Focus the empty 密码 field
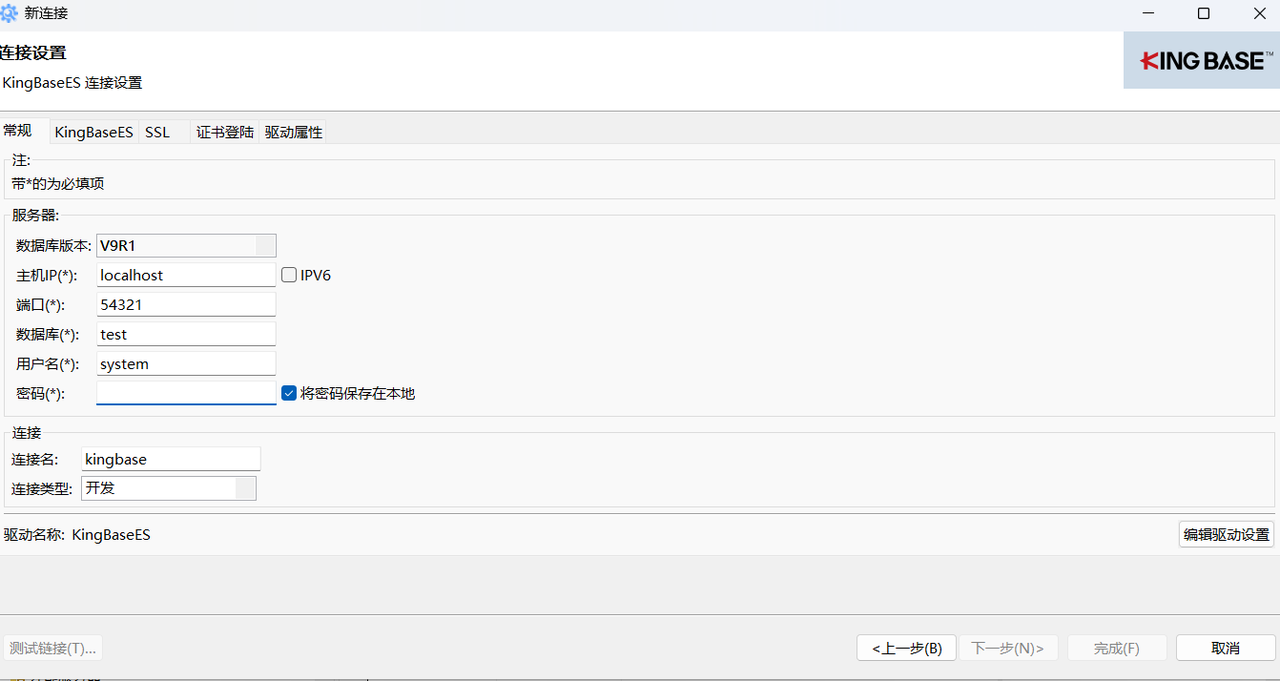The height and width of the screenshot is (681, 1280). (186, 393)
